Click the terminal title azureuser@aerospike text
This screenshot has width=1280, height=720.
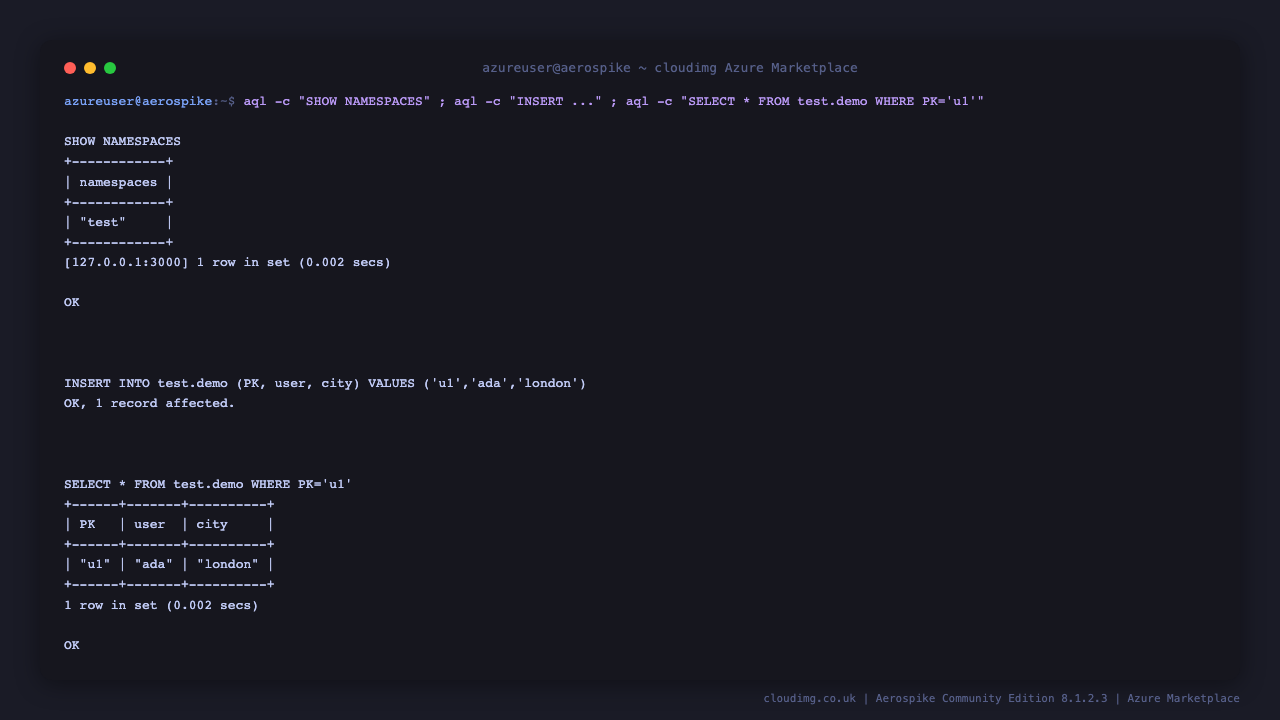(x=556, y=68)
